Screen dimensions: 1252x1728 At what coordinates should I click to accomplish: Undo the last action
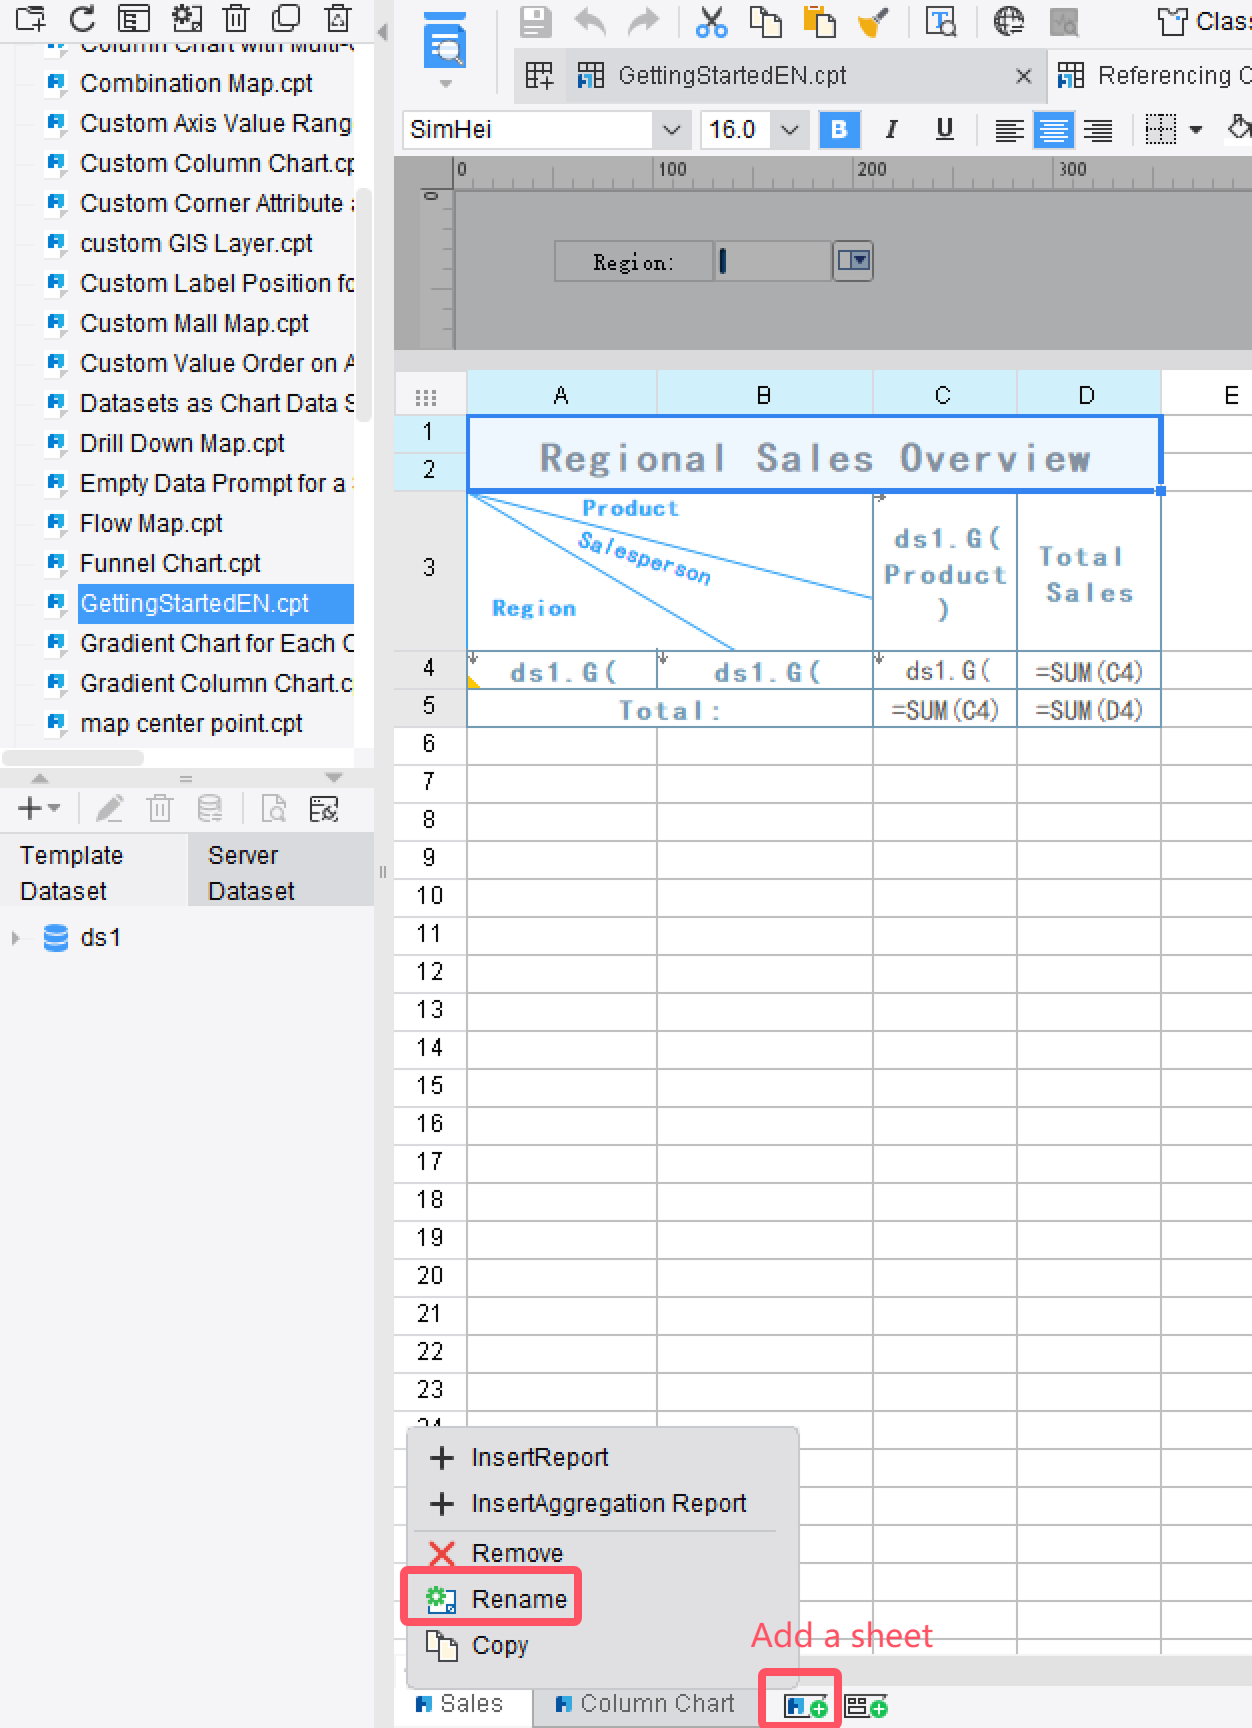pyautogui.click(x=590, y=21)
